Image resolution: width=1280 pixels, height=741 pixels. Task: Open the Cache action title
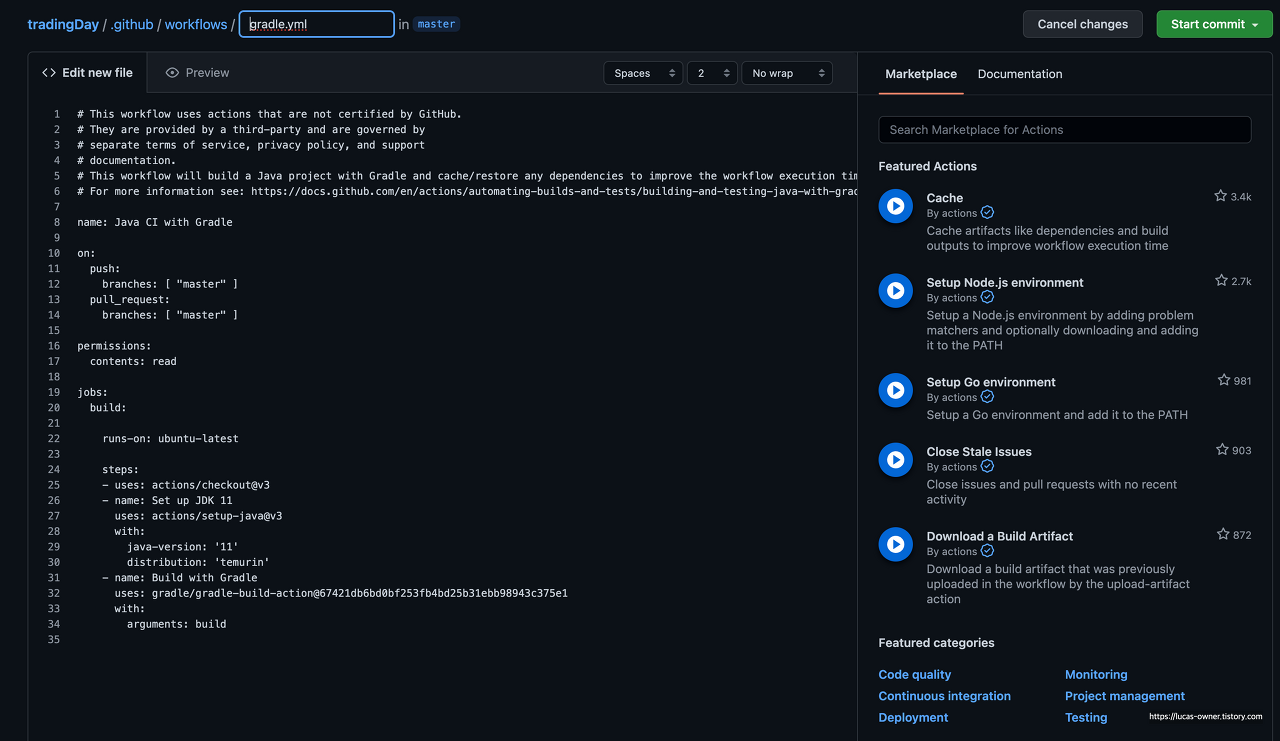(945, 198)
